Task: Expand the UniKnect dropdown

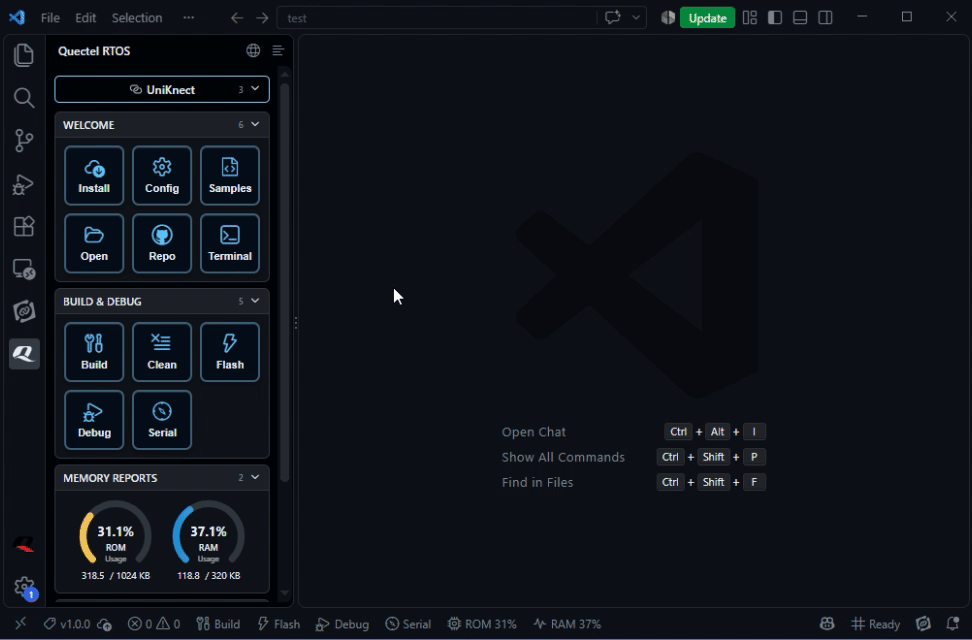Action: pyautogui.click(x=162, y=89)
